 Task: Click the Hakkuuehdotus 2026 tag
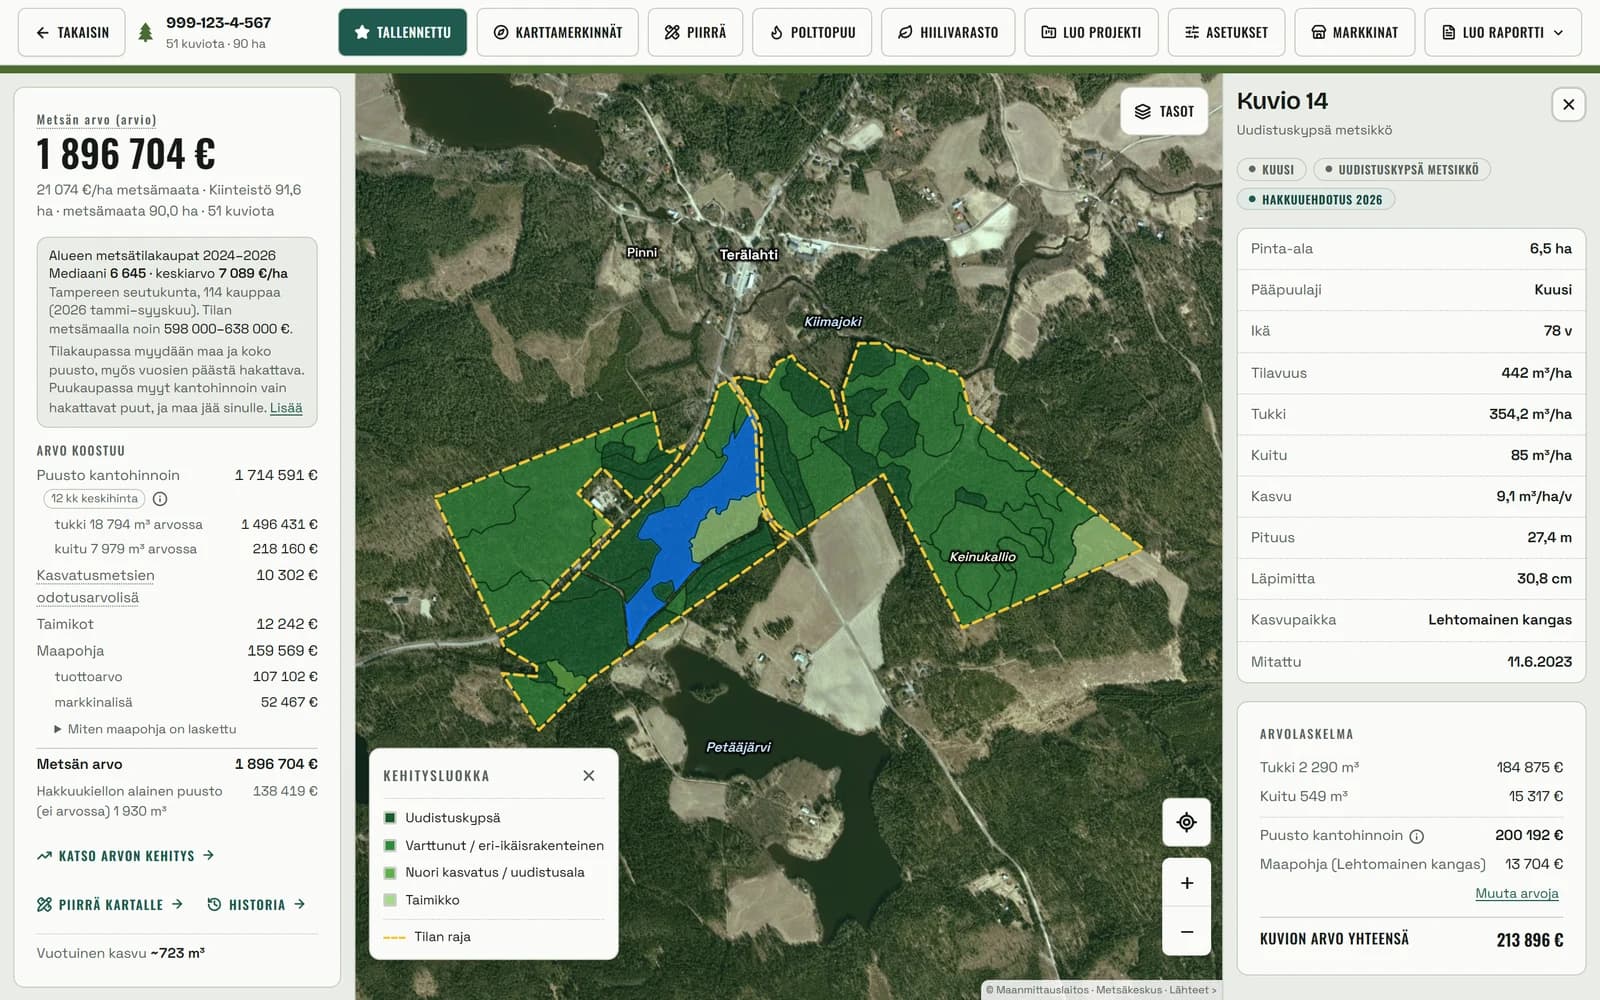[x=1315, y=199]
